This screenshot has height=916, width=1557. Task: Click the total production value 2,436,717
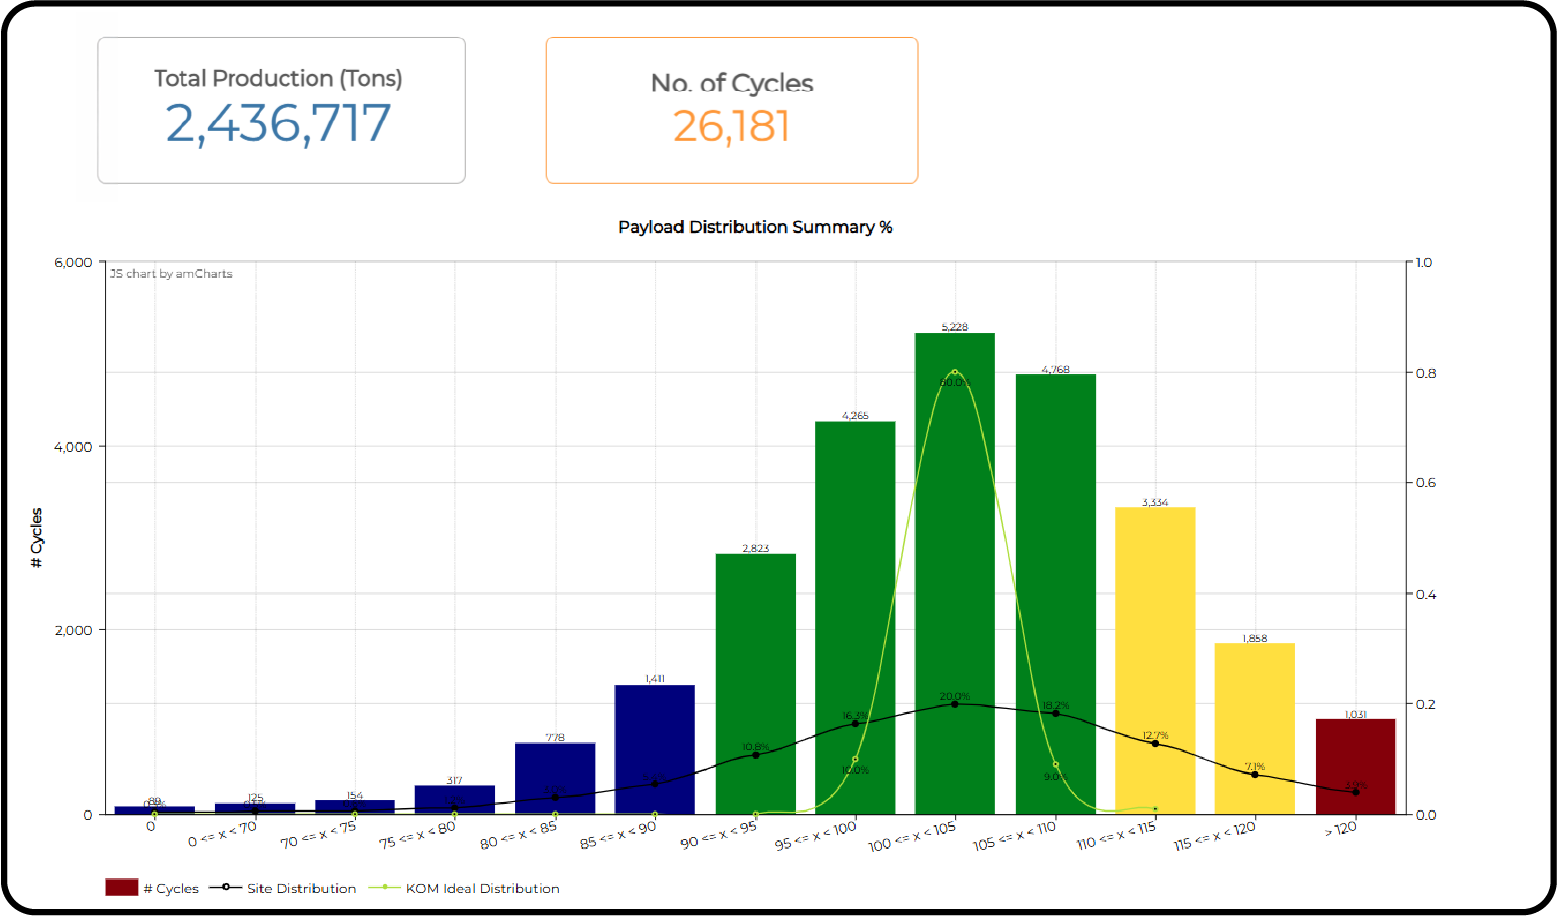point(278,124)
